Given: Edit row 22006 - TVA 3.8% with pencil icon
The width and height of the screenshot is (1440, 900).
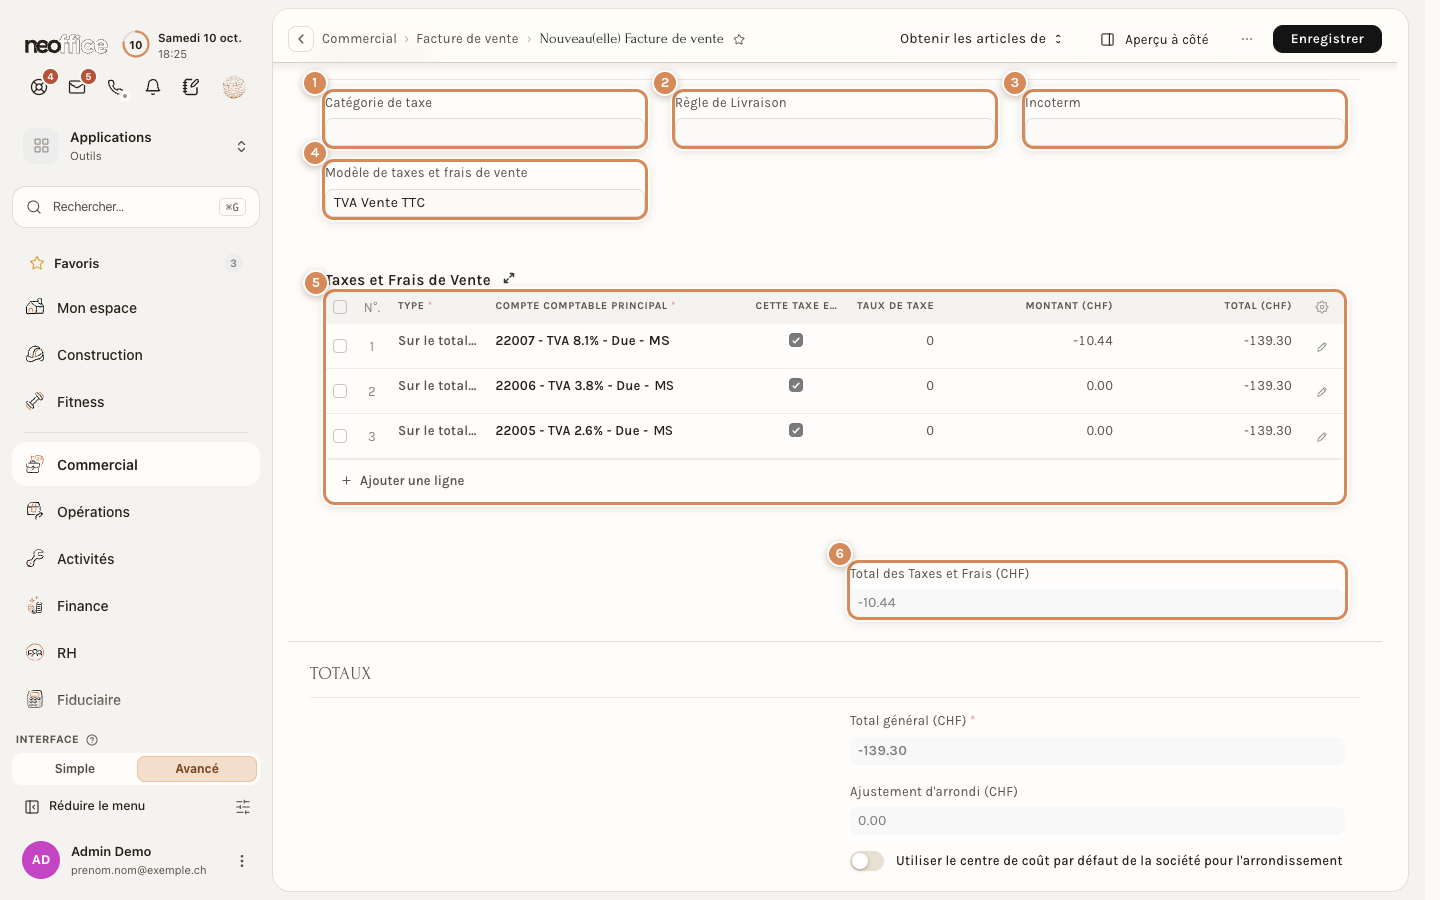Looking at the screenshot, I should coord(1322,392).
